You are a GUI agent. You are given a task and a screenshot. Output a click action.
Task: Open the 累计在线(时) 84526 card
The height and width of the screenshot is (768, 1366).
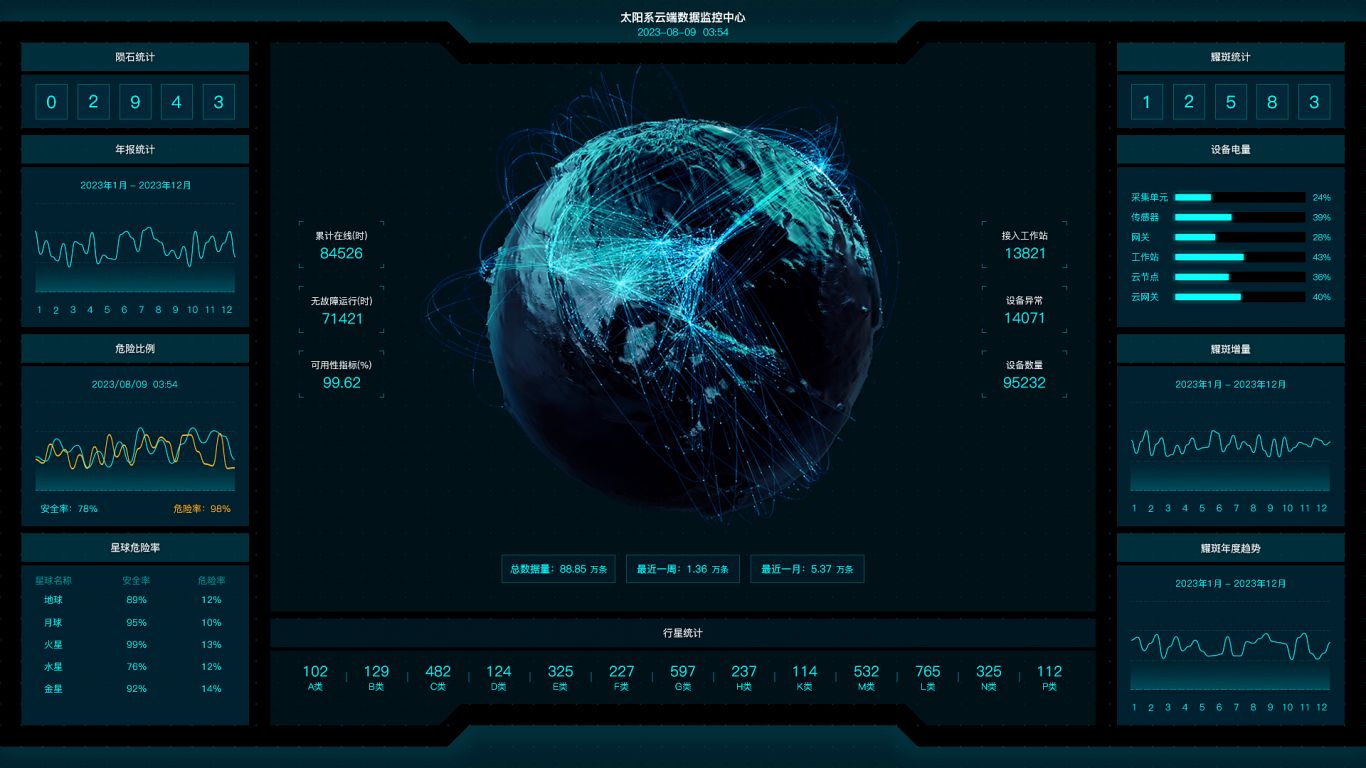tap(341, 246)
